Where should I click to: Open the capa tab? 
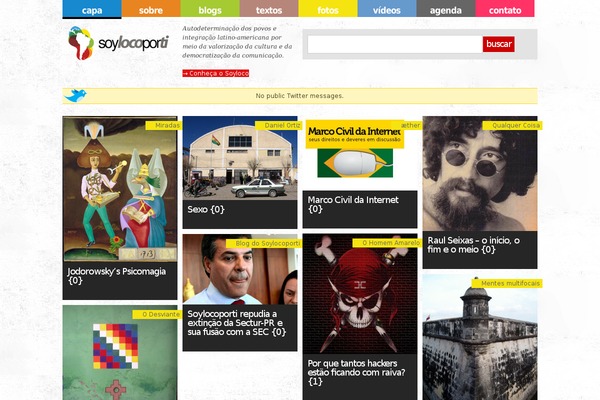point(92,9)
